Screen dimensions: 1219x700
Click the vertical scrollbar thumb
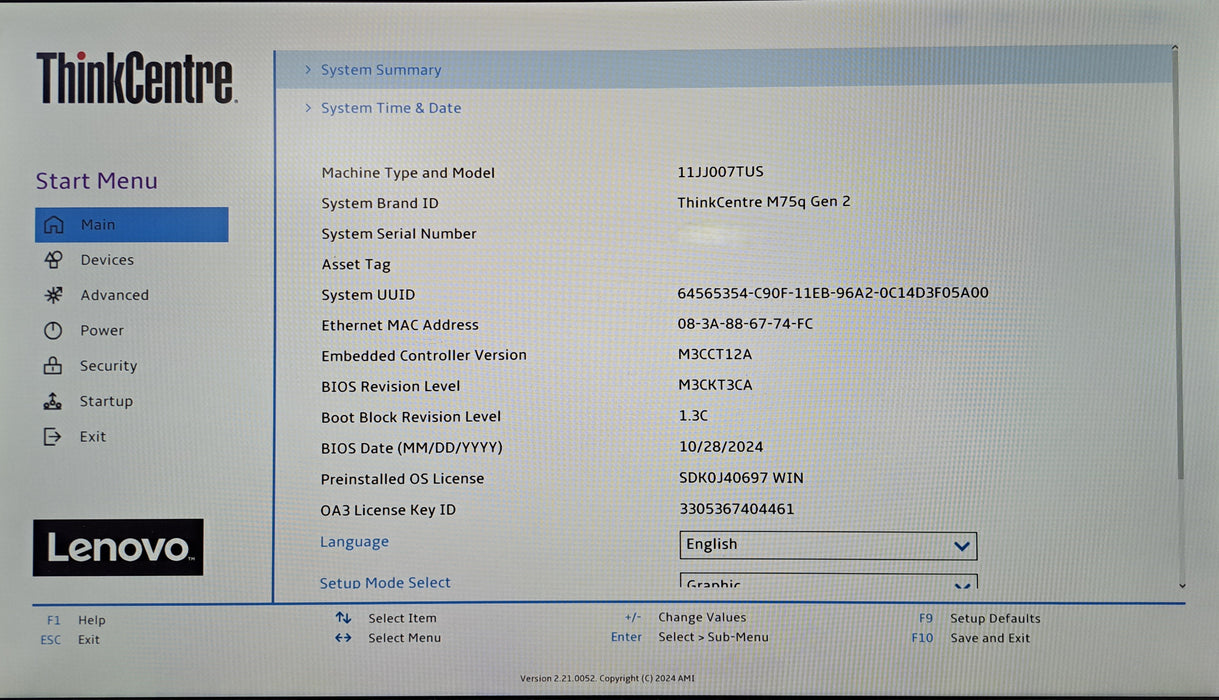(x=1180, y=265)
